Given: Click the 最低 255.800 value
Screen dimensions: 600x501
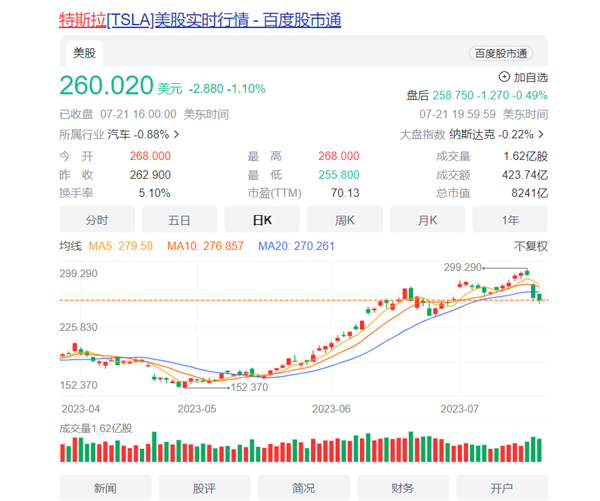Looking at the screenshot, I should coord(339,175).
